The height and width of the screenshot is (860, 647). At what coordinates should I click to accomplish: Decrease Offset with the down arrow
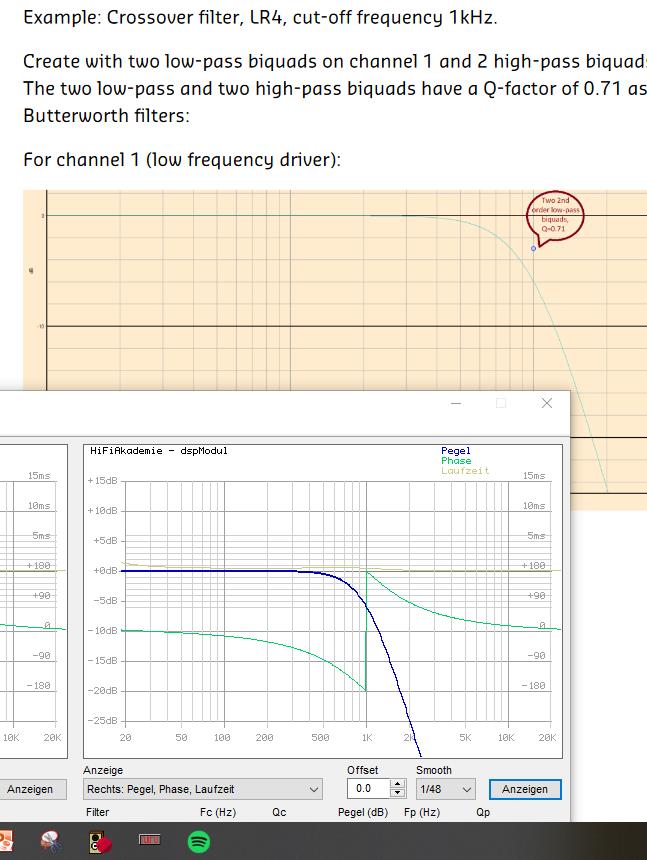[x=398, y=794]
